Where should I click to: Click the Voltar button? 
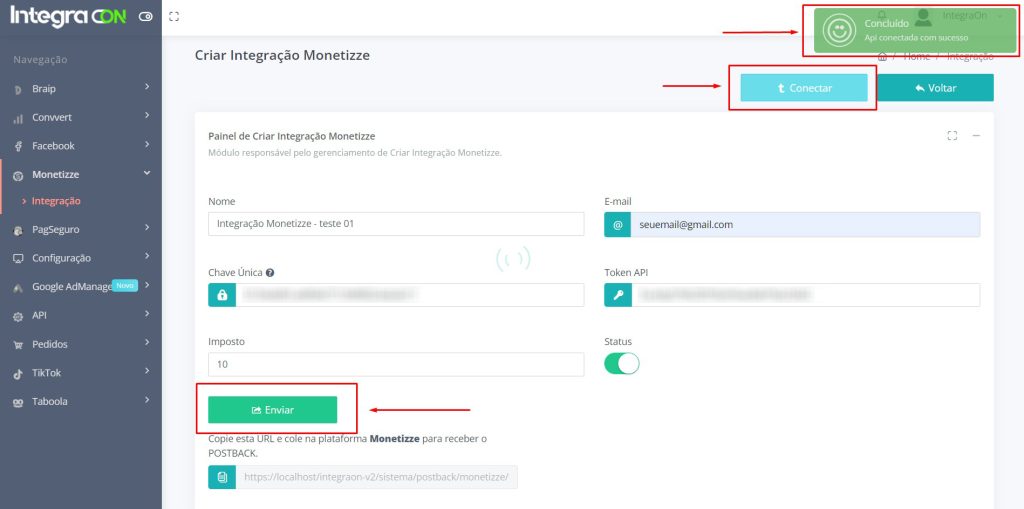[x=935, y=88]
